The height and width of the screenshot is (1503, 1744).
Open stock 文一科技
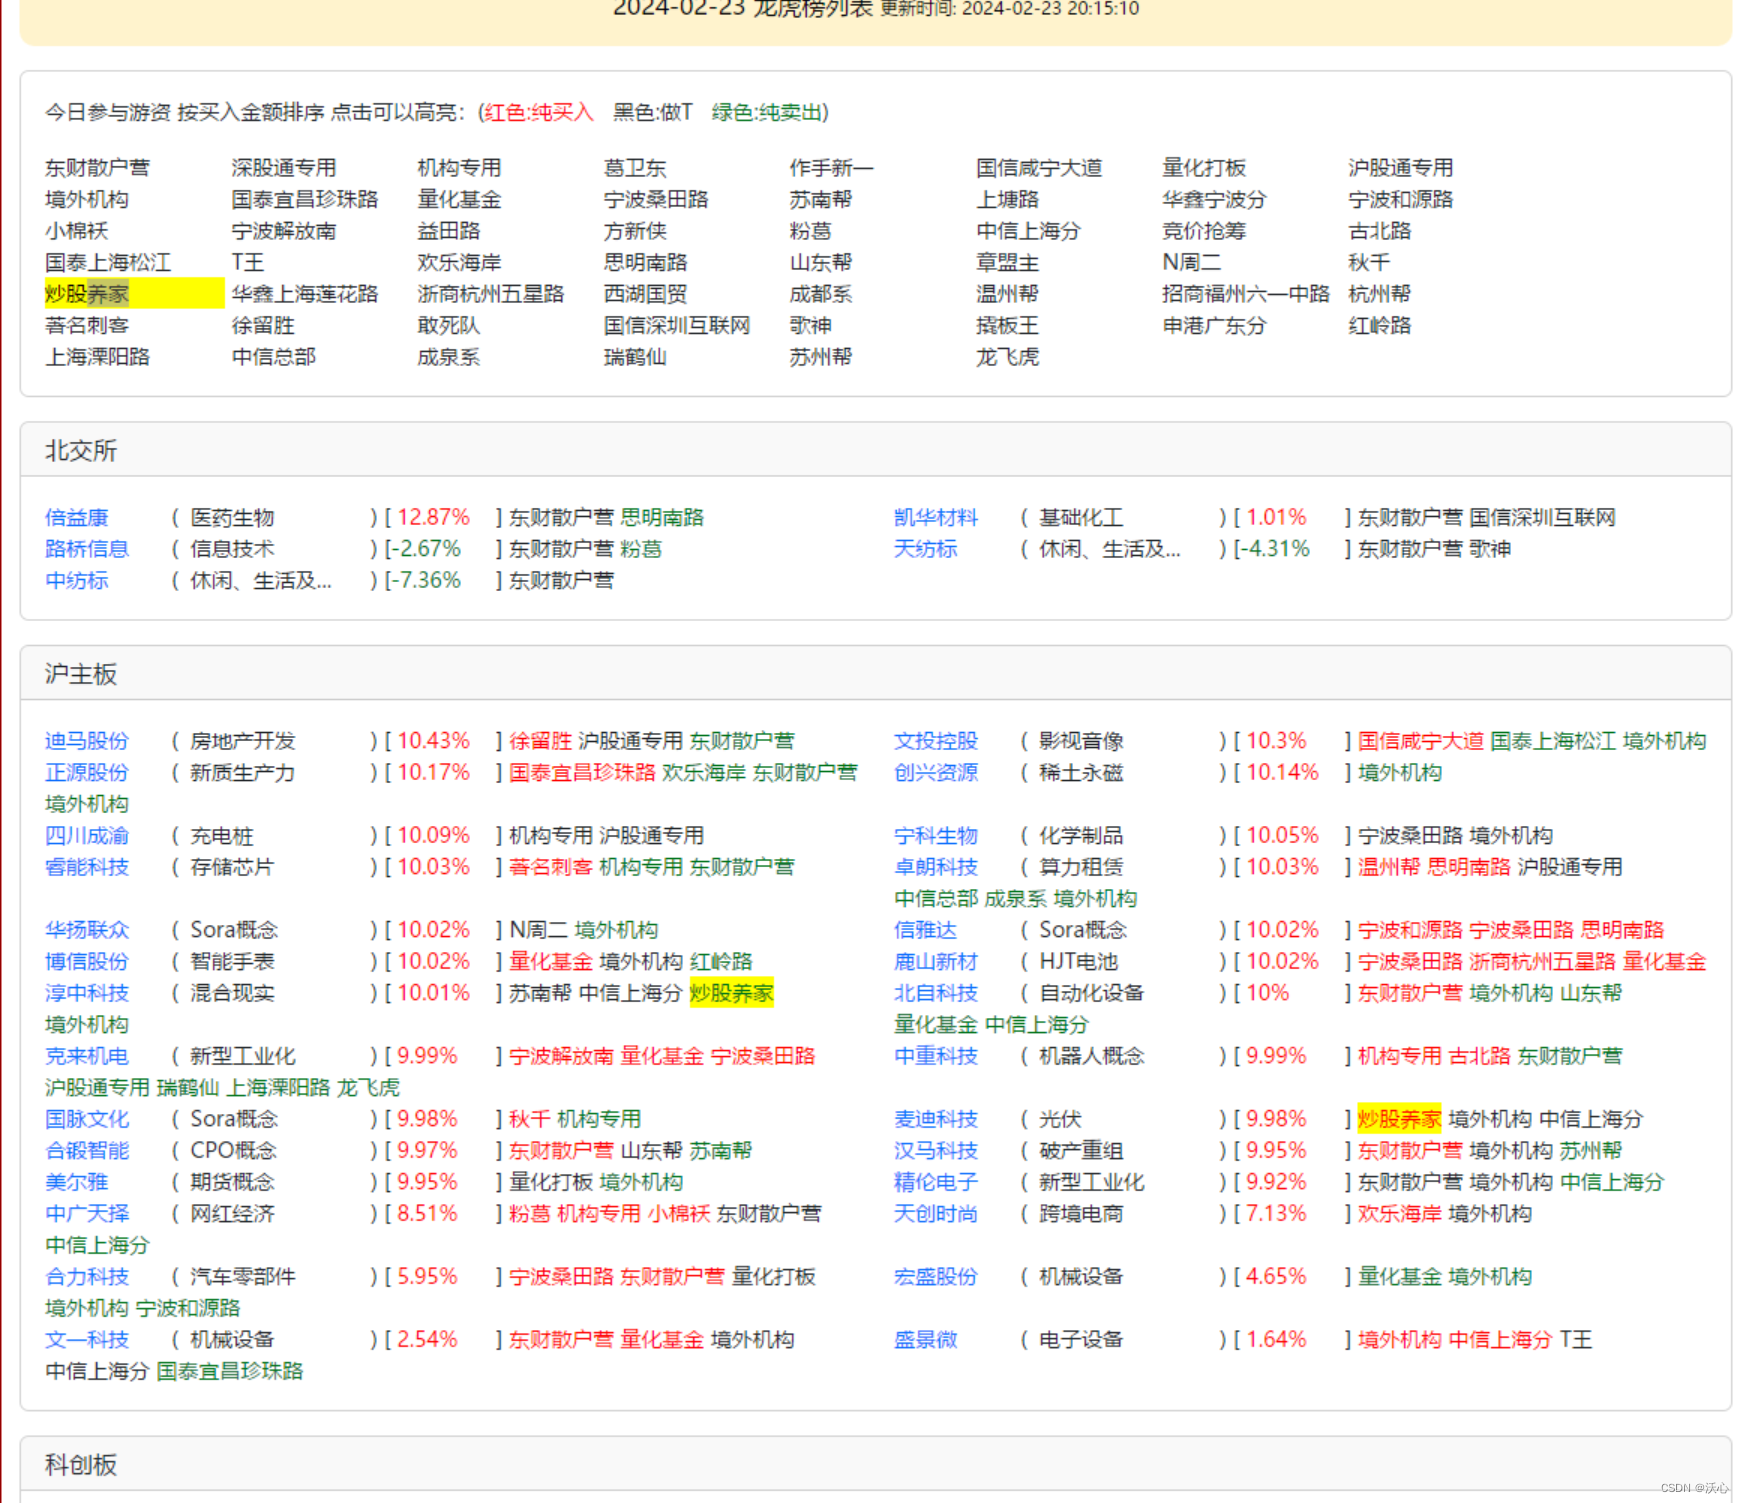click(87, 1339)
